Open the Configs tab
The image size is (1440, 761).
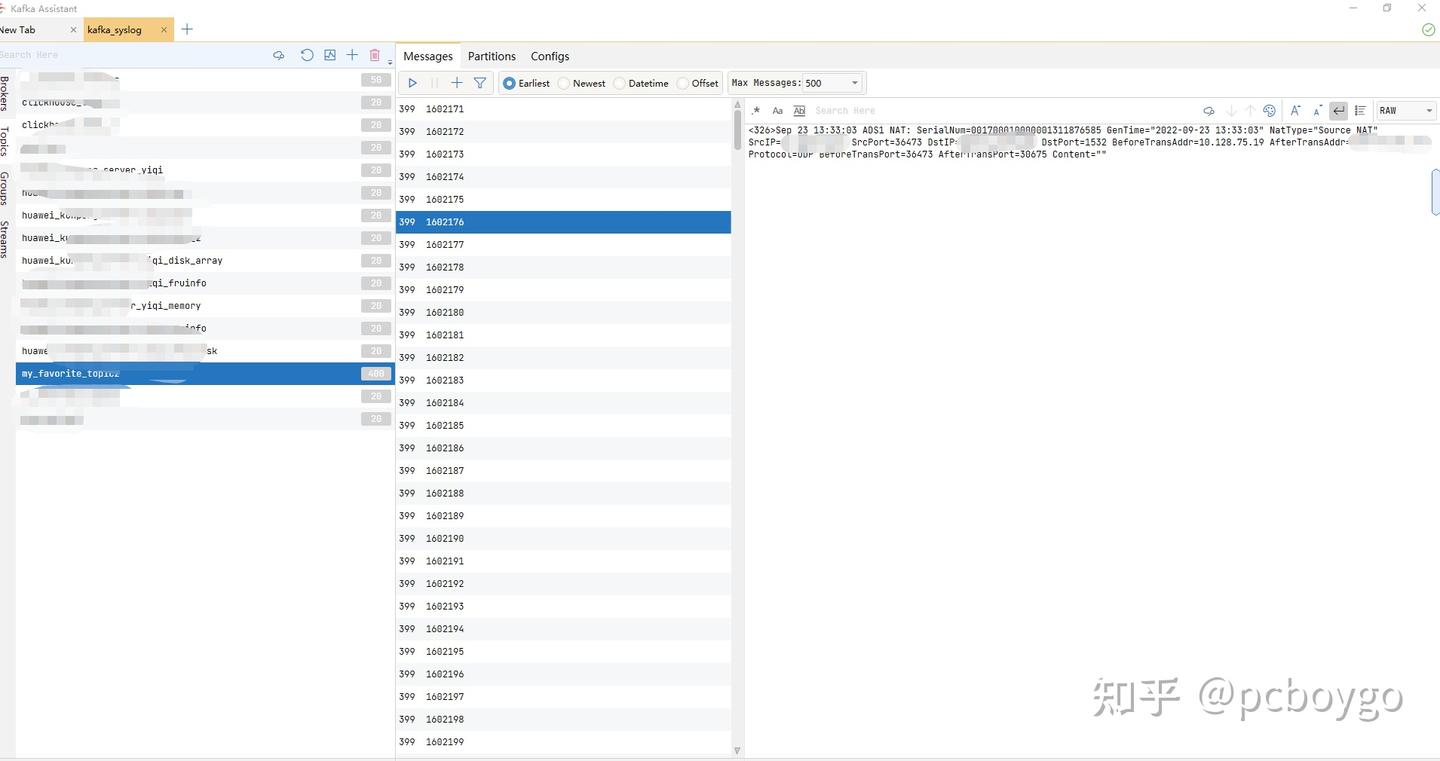click(x=549, y=56)
